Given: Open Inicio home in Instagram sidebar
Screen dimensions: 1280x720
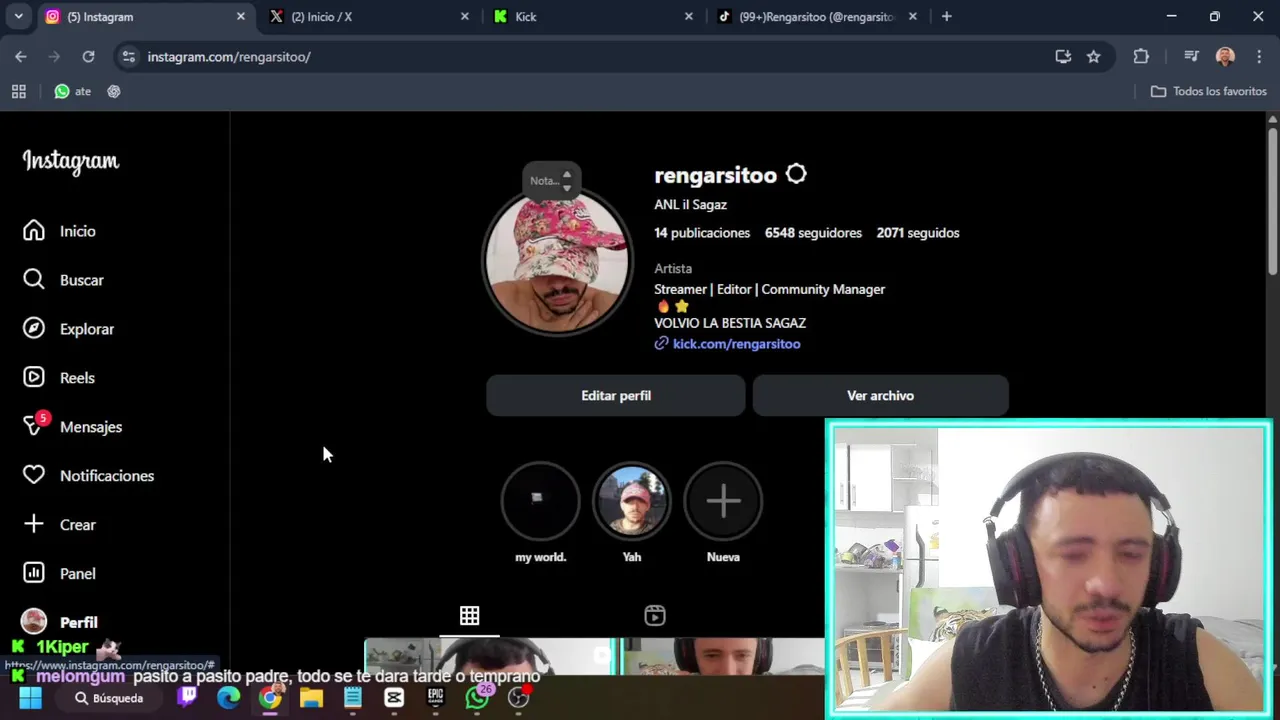Looking at the screenshot, I should [60, 231].
